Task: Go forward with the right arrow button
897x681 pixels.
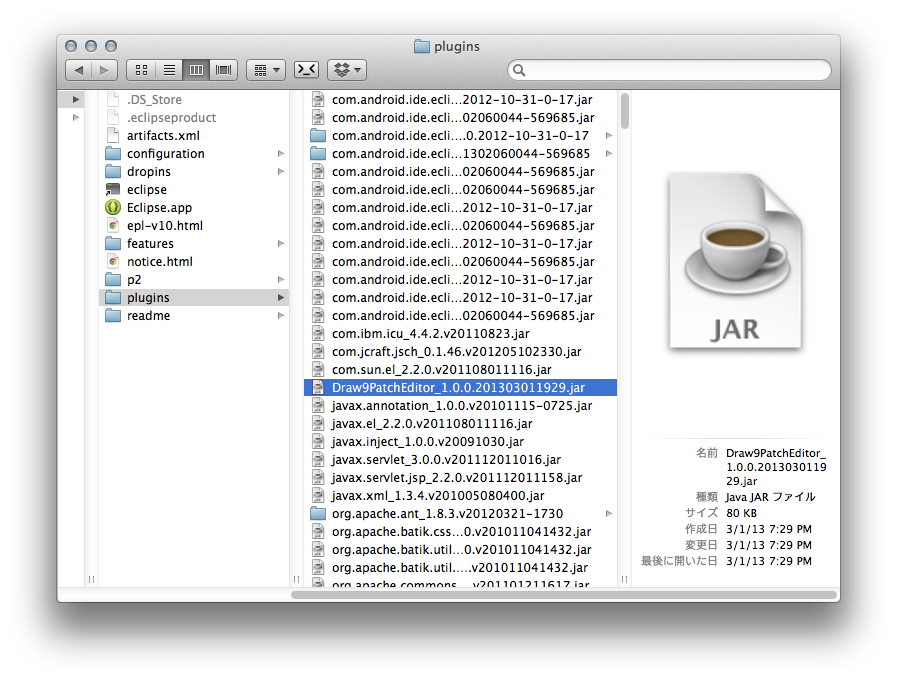Action: click(105, 70)
